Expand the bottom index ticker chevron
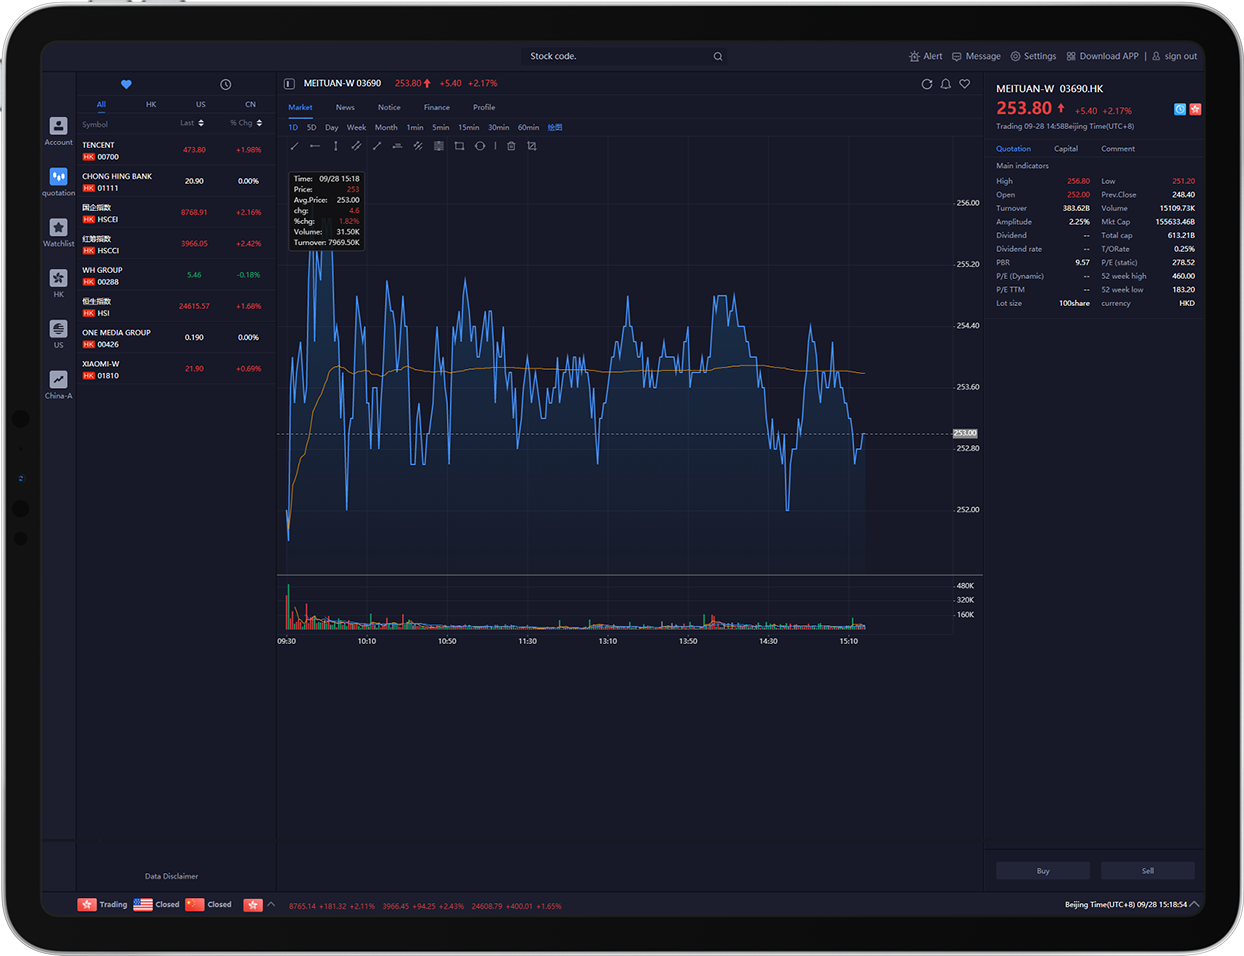The image size is (1244, 956). [x=271, y=905]
